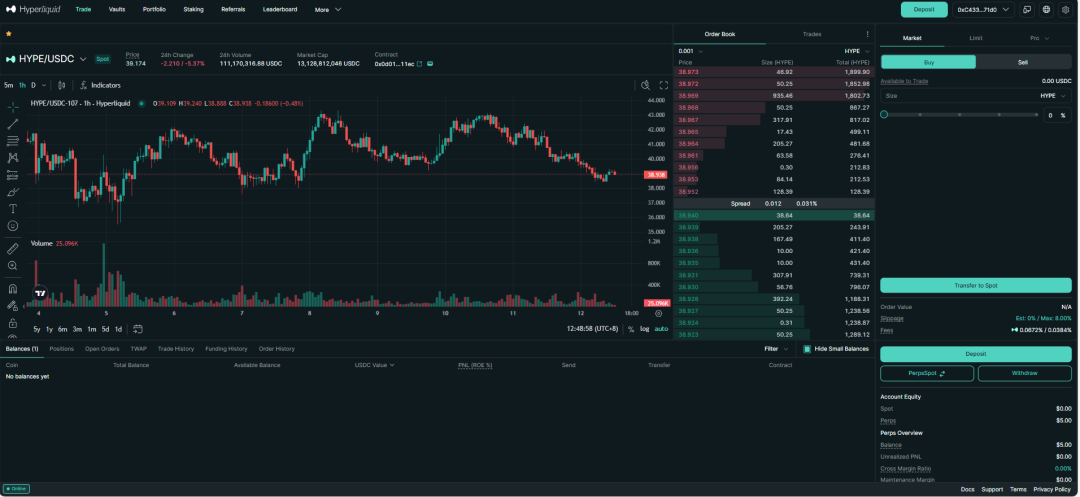Open the TradingView logo badge
The height and width of the screenshot is (497, 1080).
[x=39, y=293]
